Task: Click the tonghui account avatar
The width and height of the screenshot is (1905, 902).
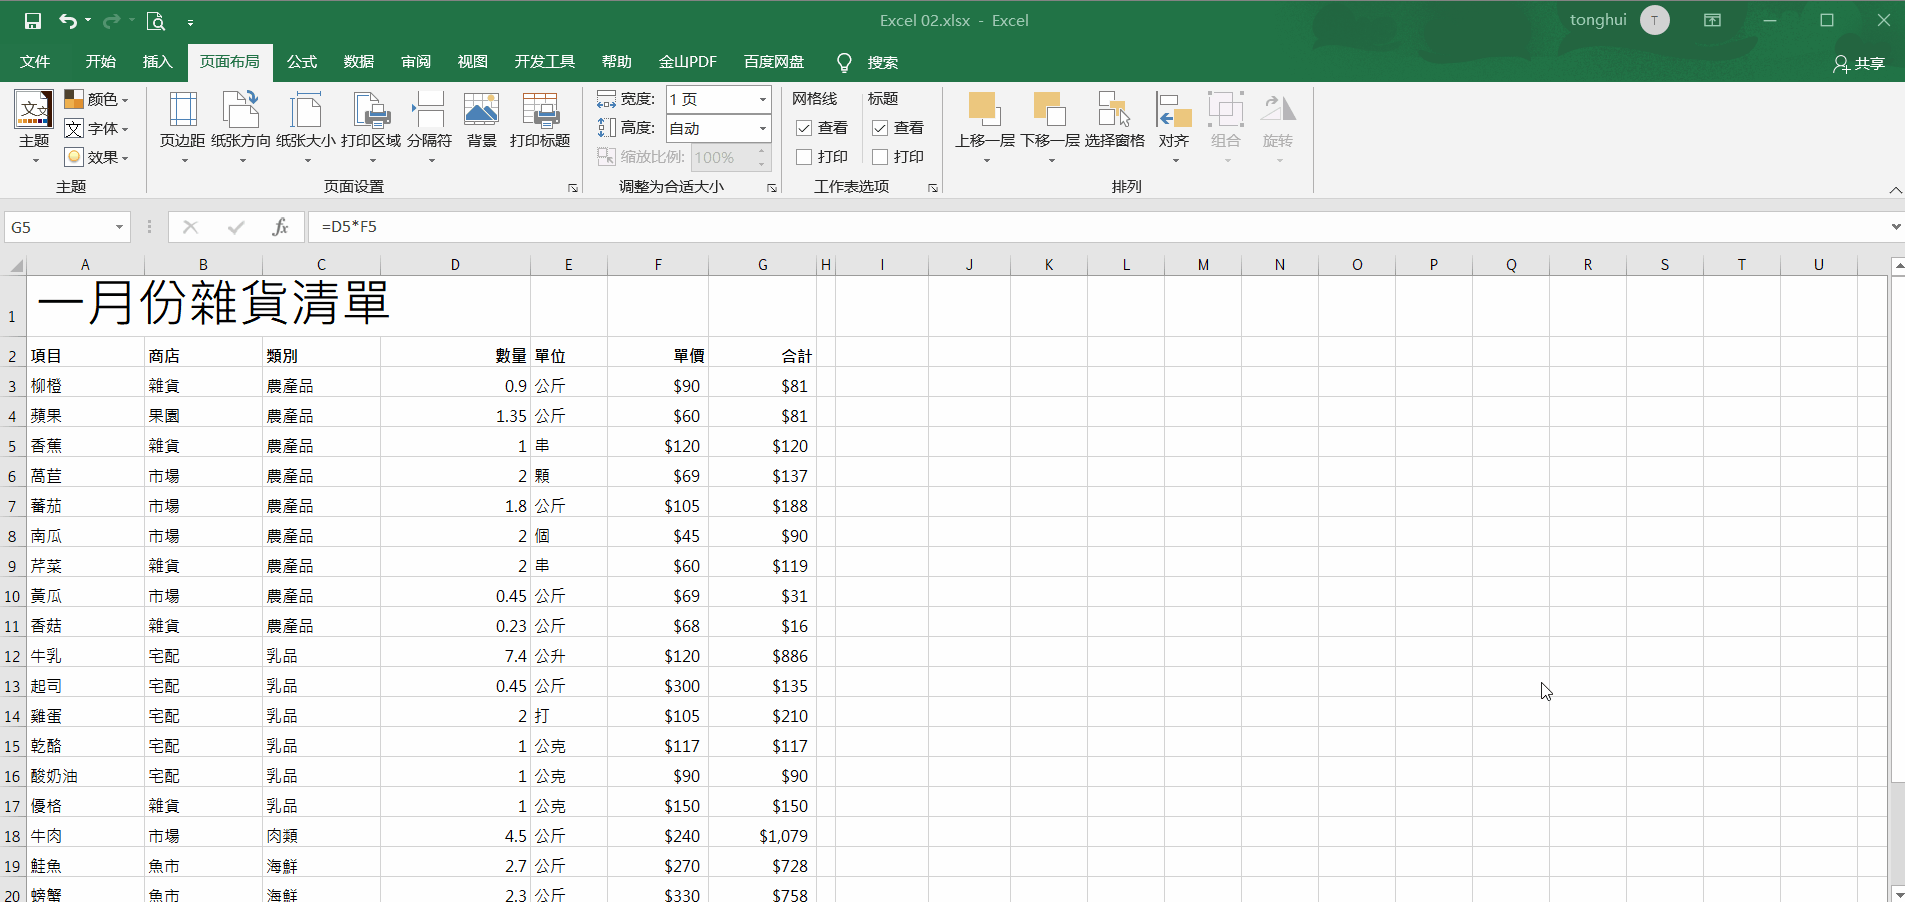Action: tap(1655, 20)
